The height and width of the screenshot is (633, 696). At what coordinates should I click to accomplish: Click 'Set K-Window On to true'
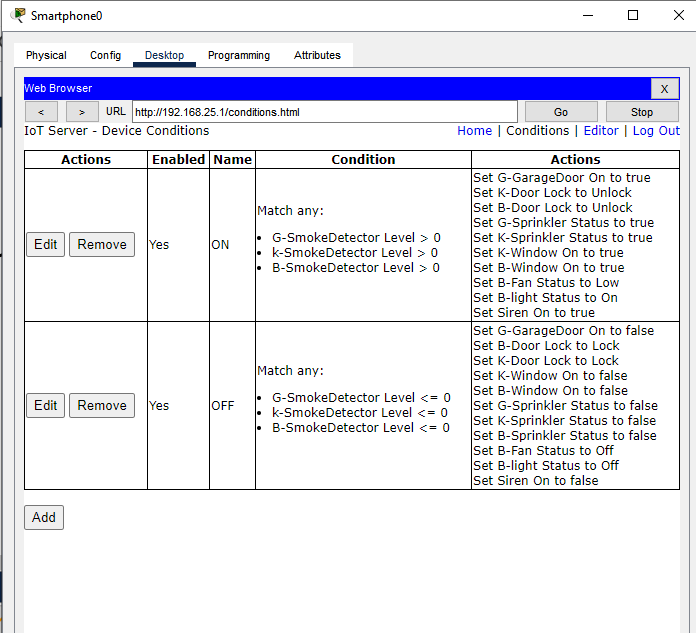[x=548, y=253]
